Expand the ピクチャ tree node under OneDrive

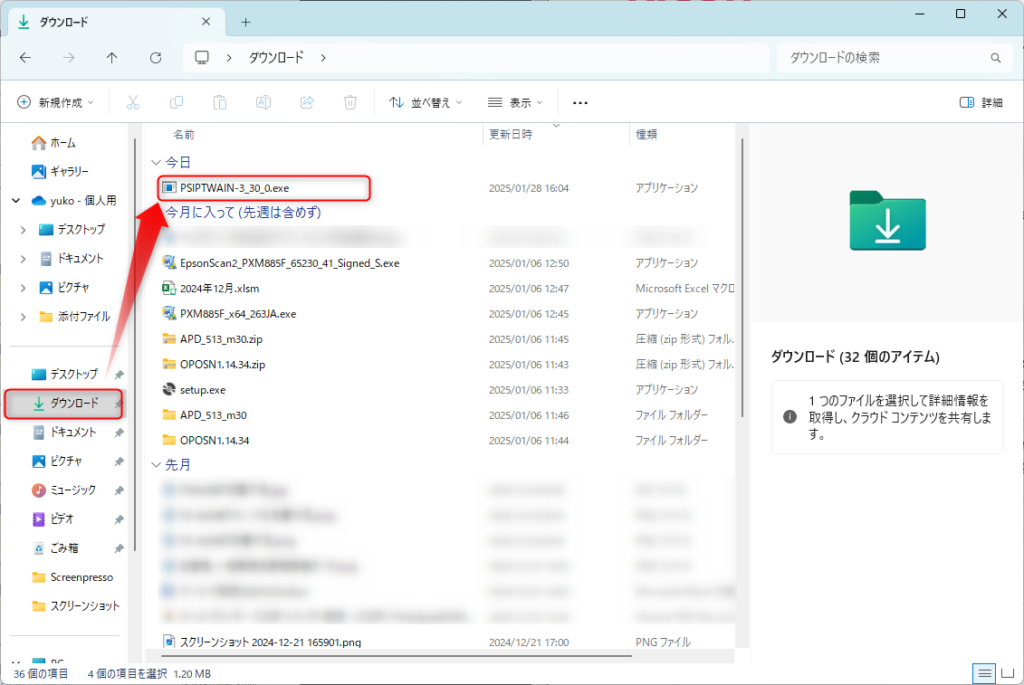tap(24, 287)
